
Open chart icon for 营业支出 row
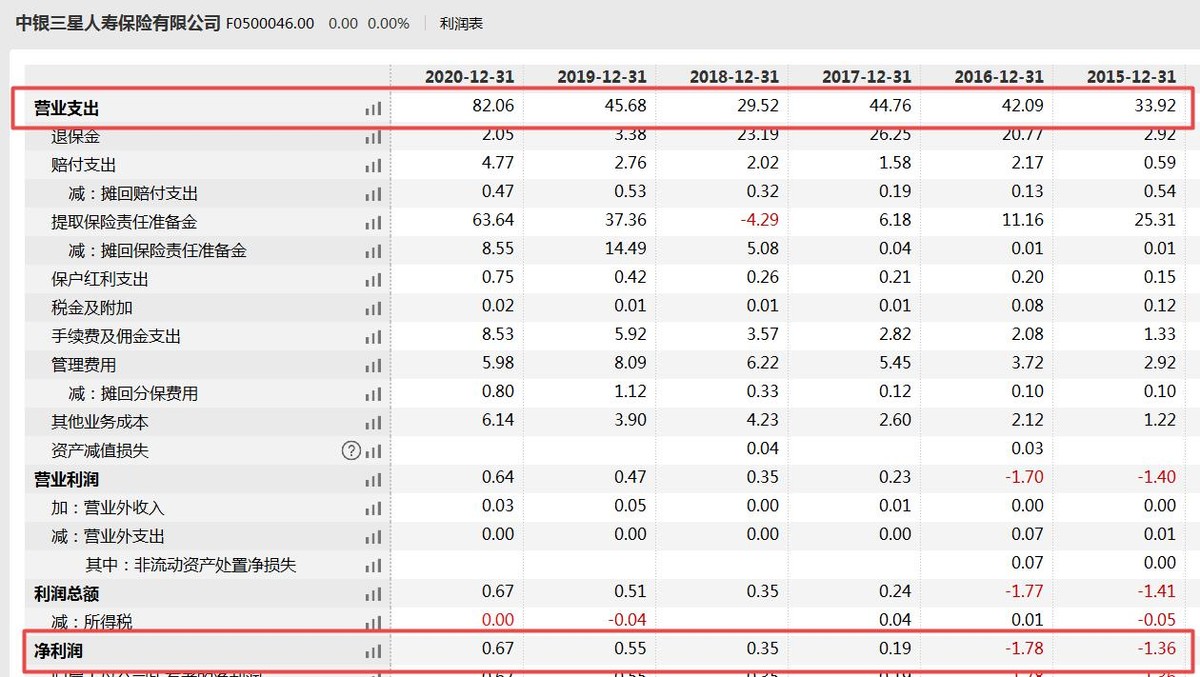[x=373, y=109]
